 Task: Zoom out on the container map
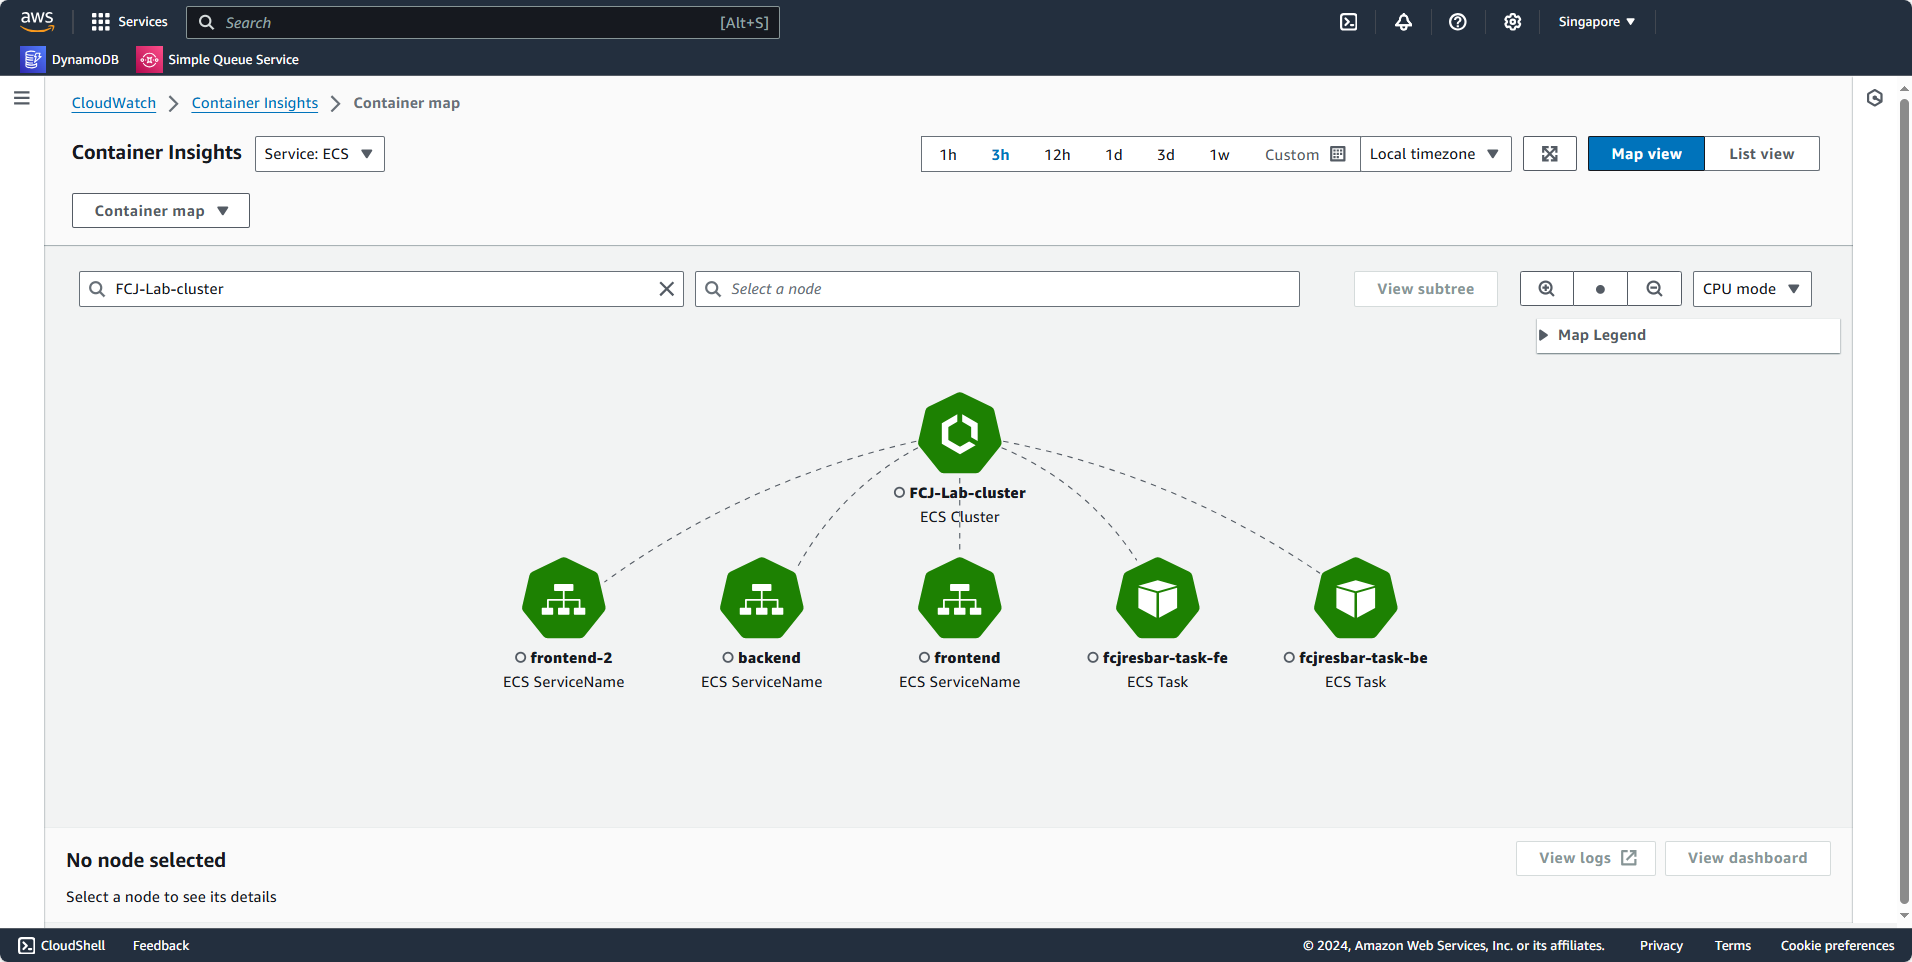[1655, 289]
